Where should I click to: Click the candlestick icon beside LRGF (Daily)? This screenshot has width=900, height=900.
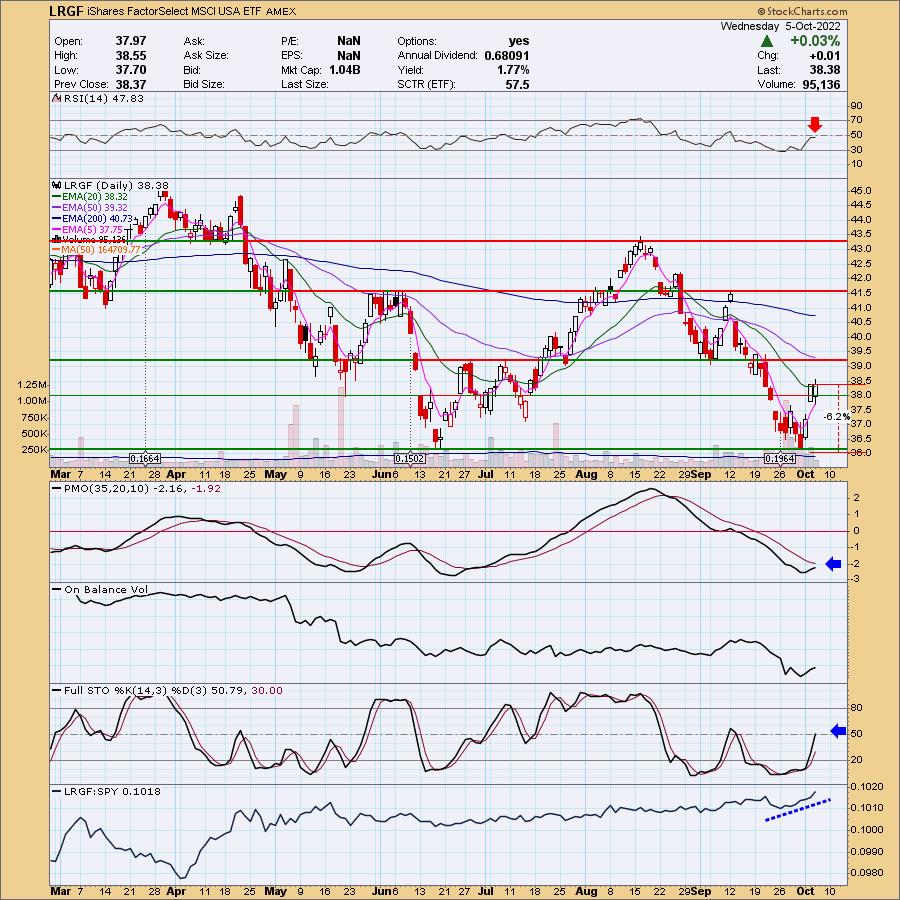point(57,185)
